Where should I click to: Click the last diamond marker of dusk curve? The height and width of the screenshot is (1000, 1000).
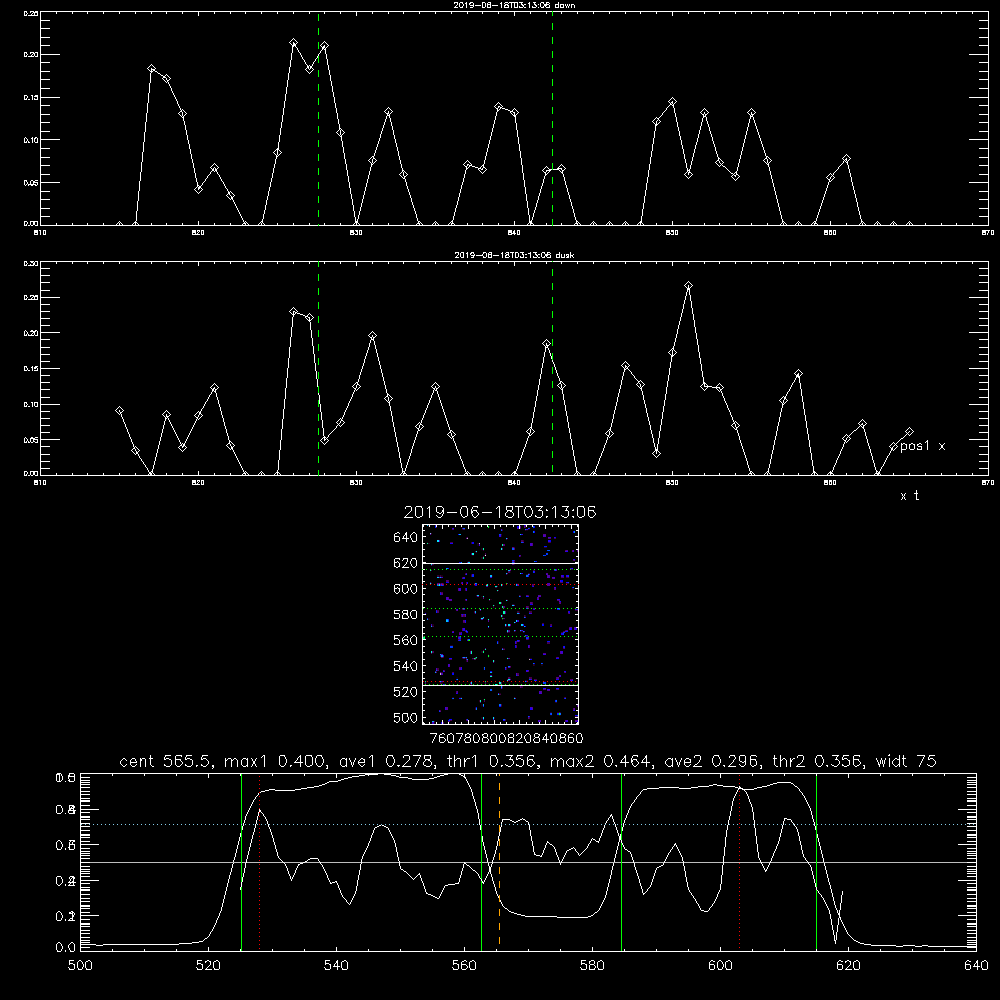coord(909,432)
